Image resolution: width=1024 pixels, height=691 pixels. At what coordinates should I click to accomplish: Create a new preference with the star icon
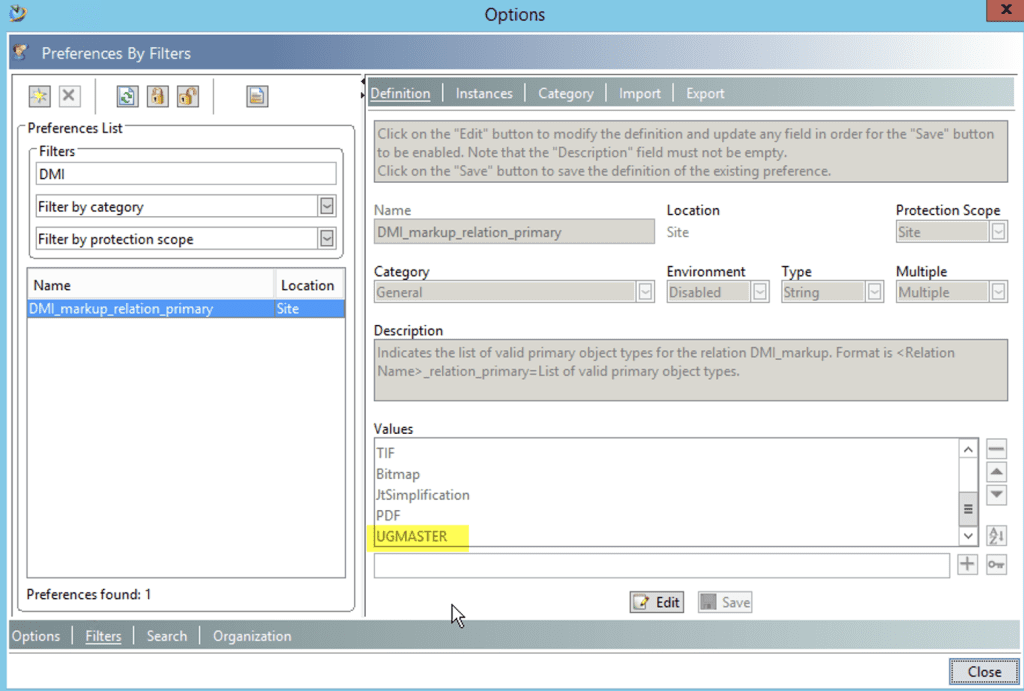38,95
